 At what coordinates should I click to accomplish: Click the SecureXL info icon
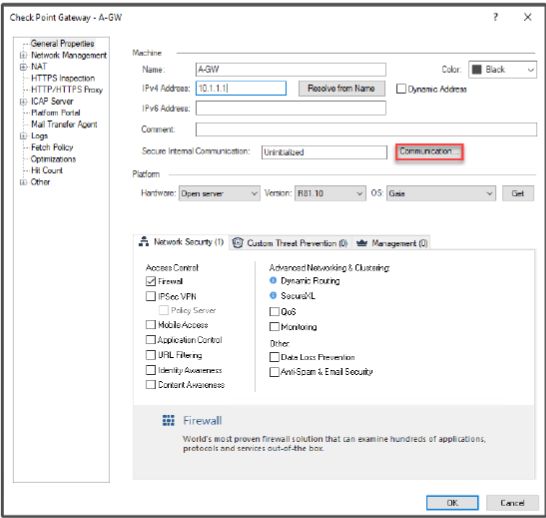(273, 296)
